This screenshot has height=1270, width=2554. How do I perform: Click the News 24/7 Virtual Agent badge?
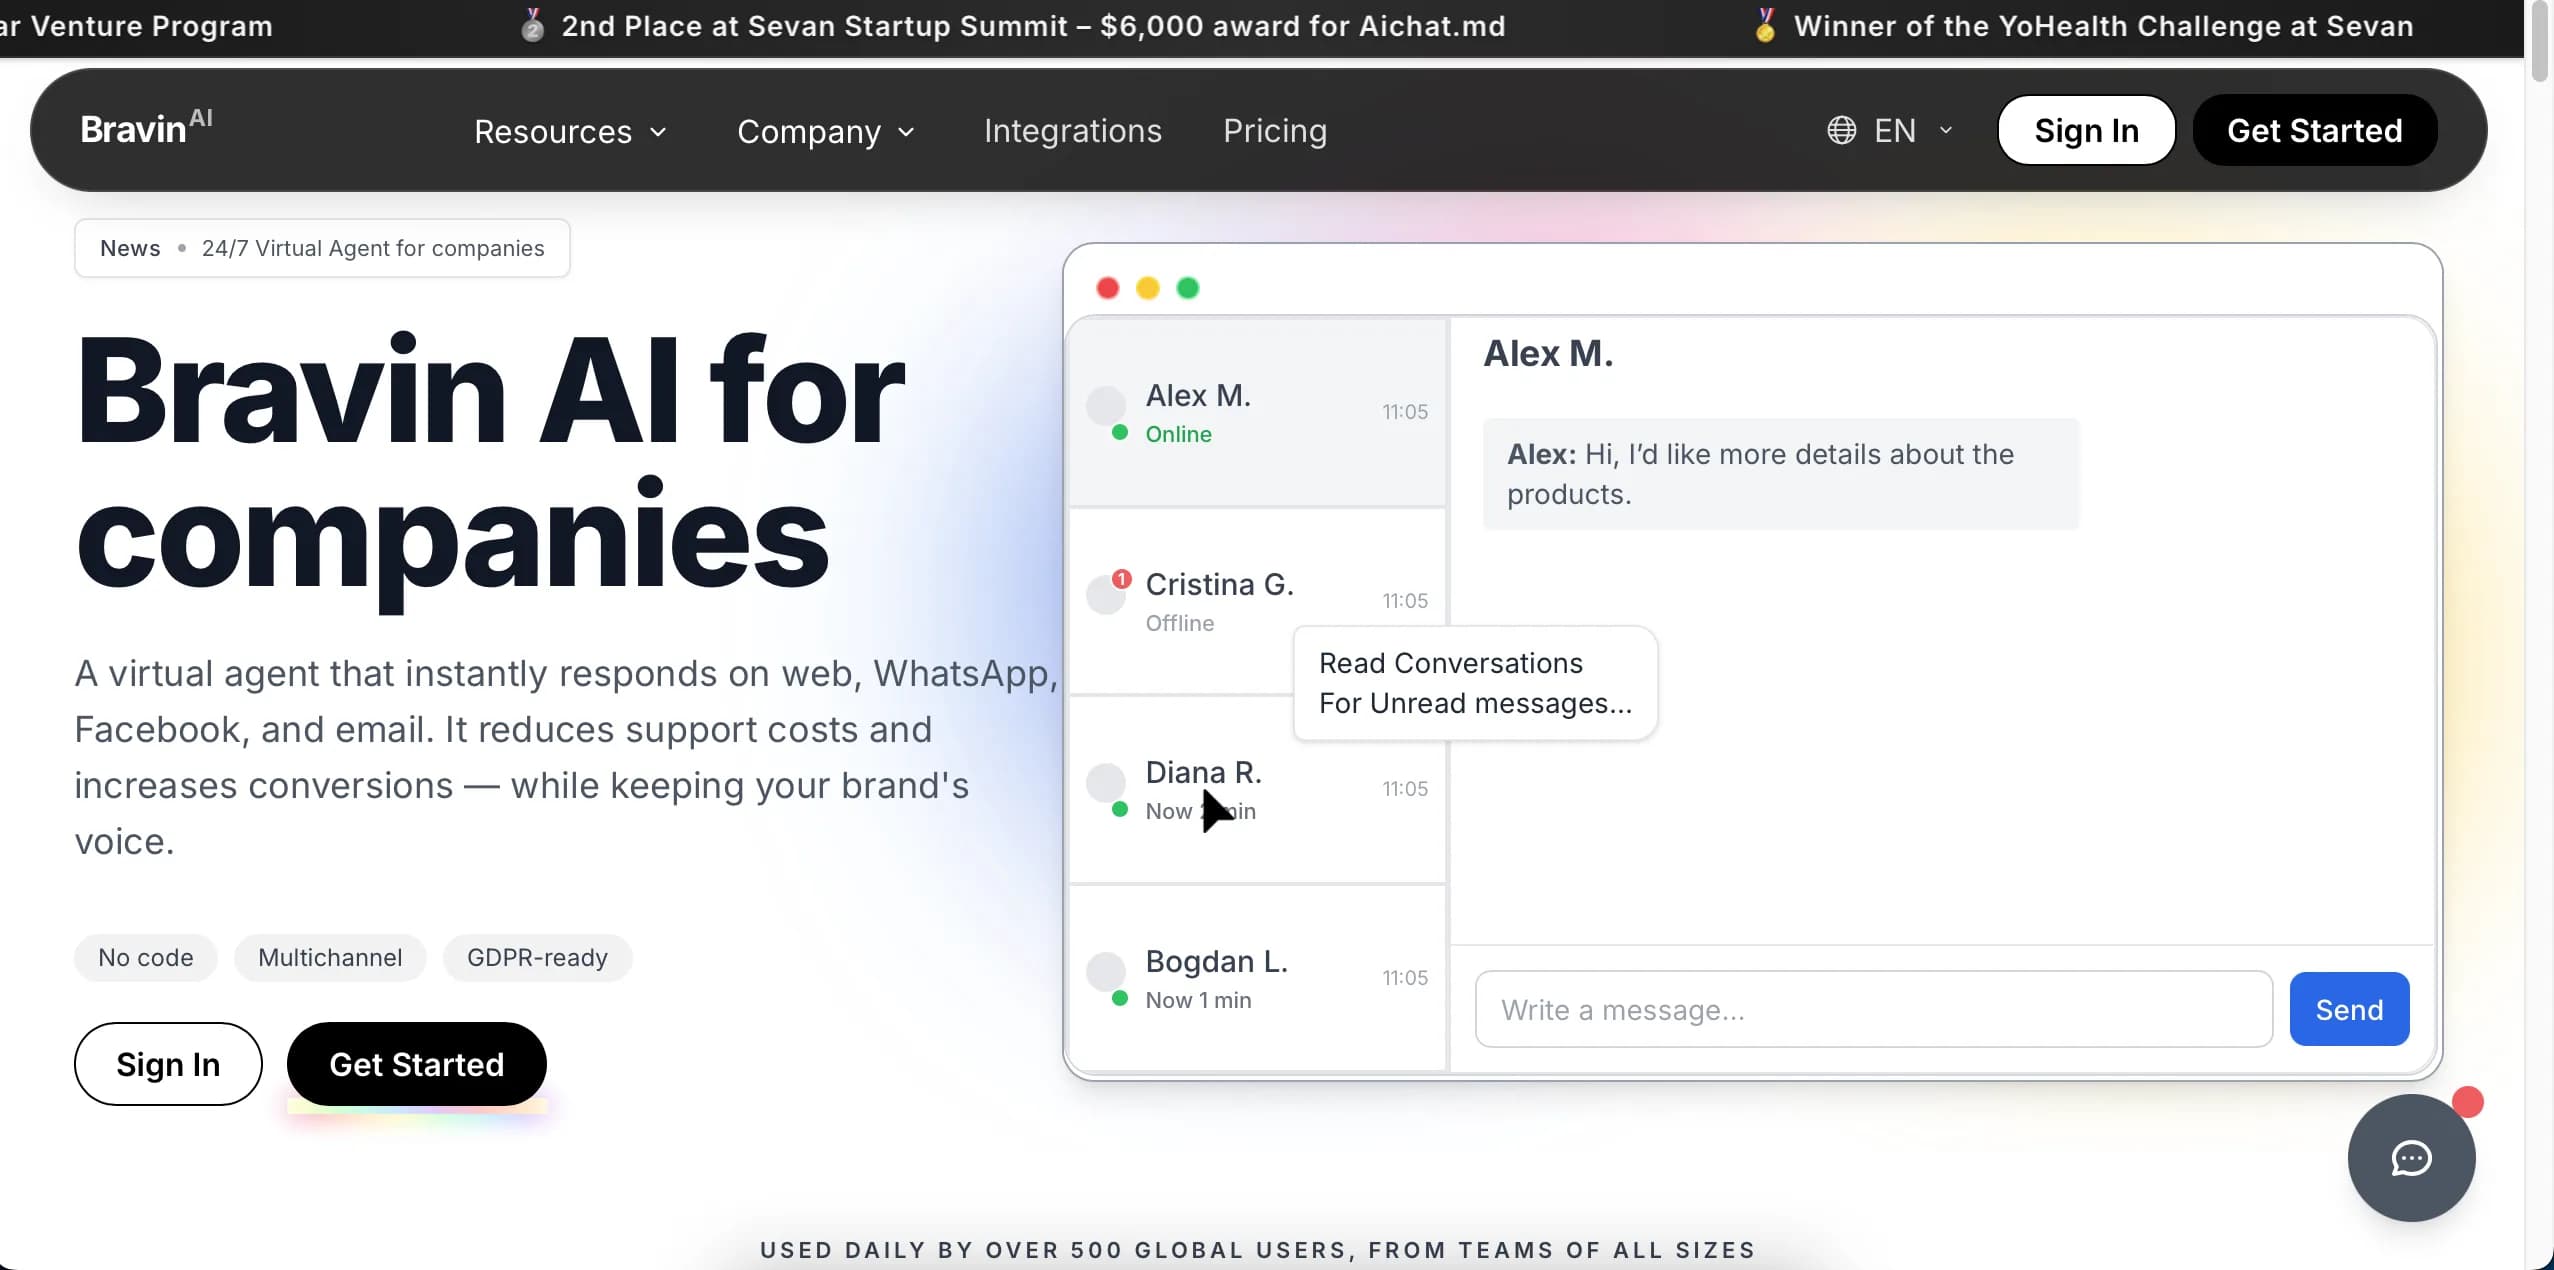pyautogui.click(x=322, y=248)
